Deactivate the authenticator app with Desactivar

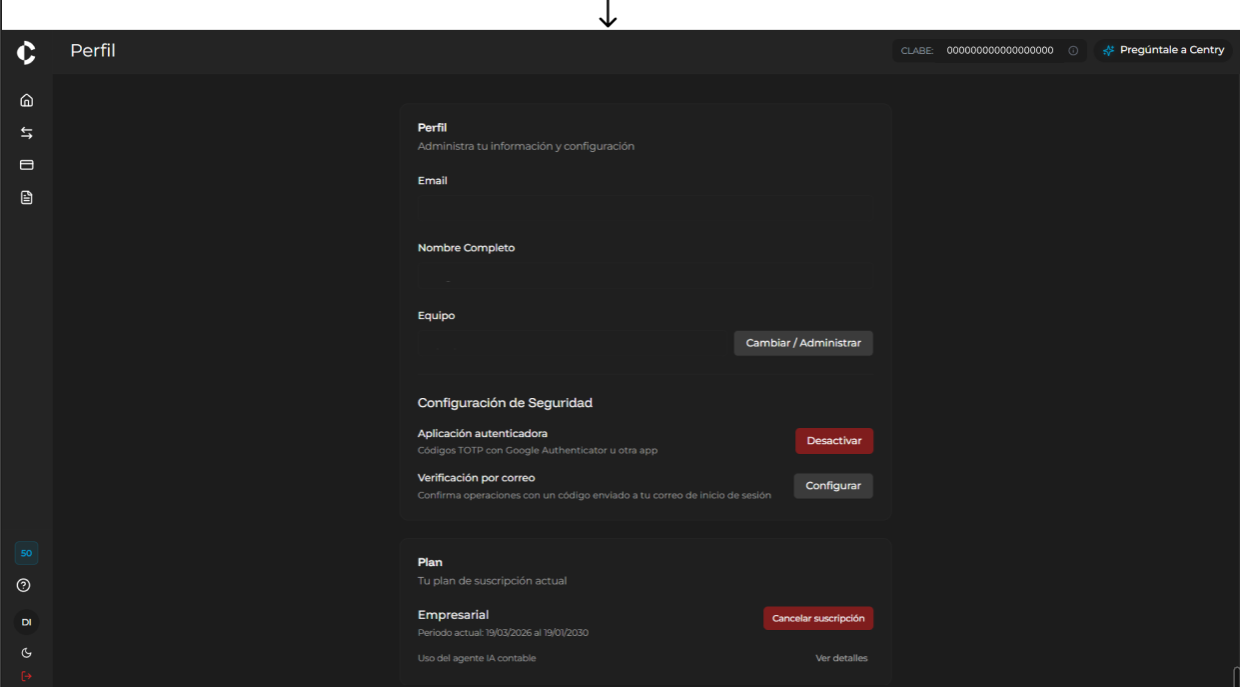coord(834,441)
